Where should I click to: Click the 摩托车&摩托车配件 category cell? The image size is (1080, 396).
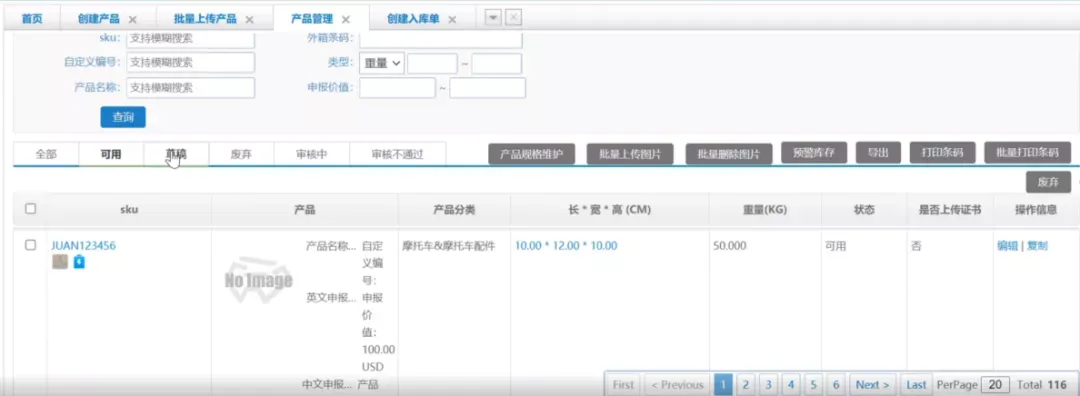pyautogui.click(x=448, y=245)
